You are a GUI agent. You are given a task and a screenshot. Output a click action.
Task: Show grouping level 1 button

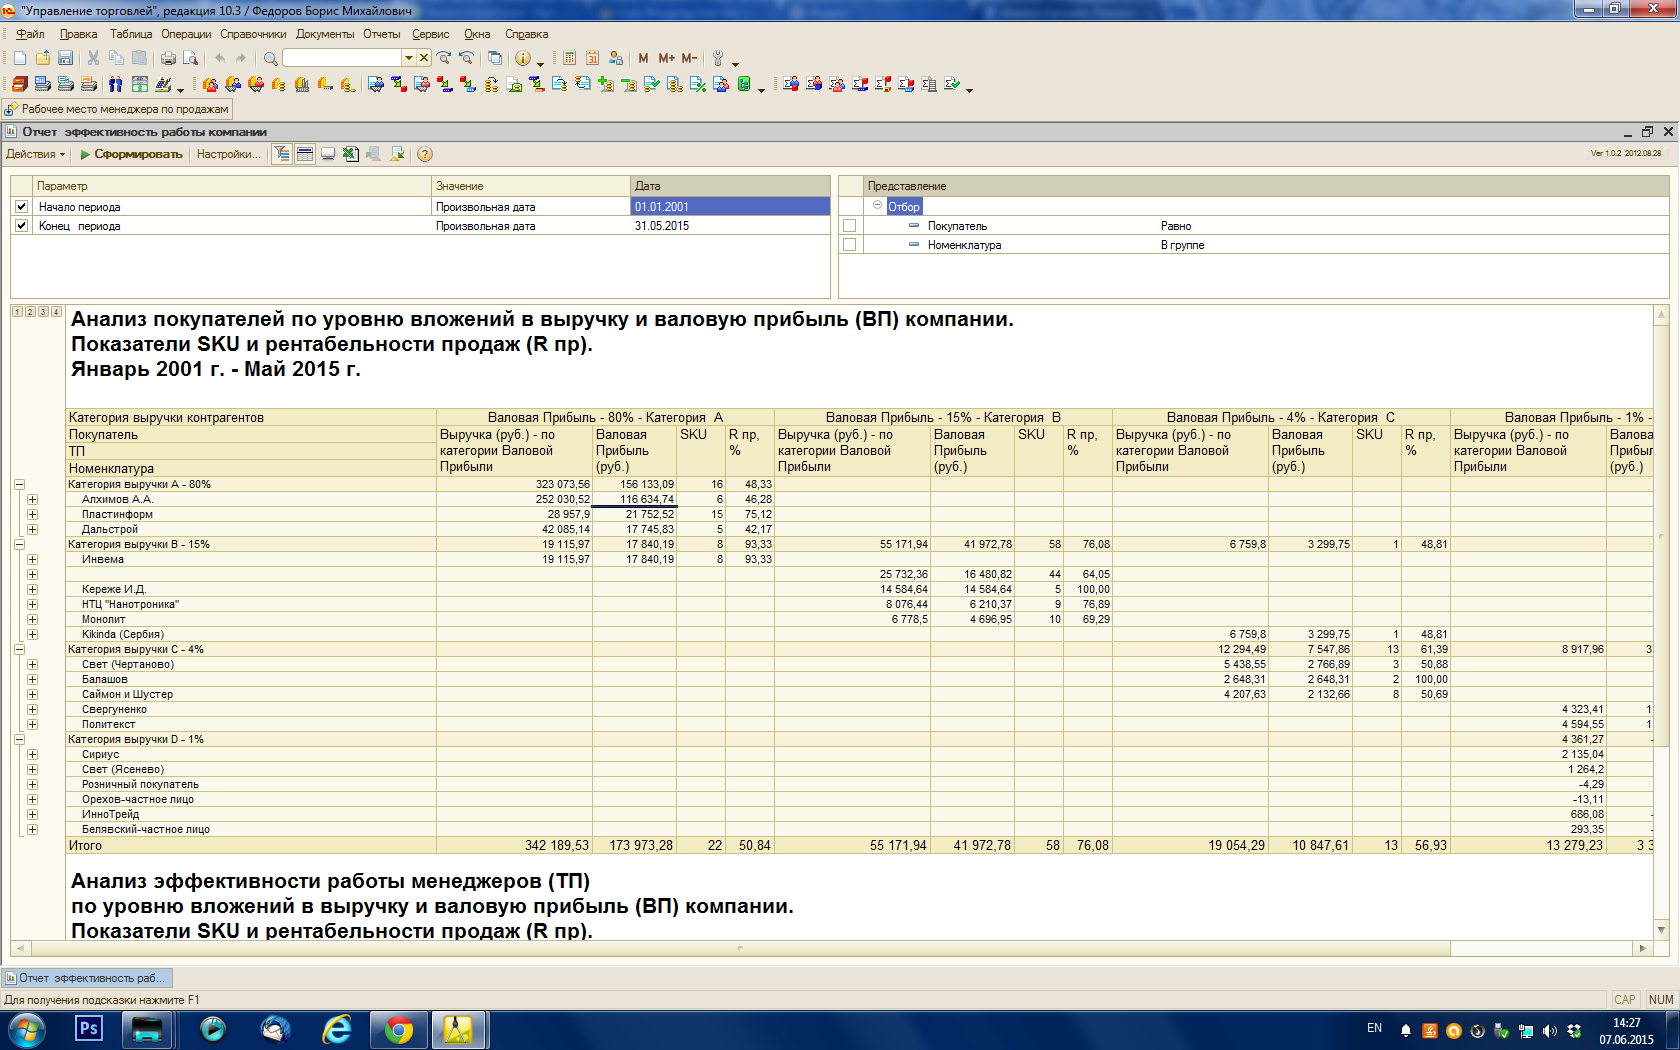coord(17,312)
